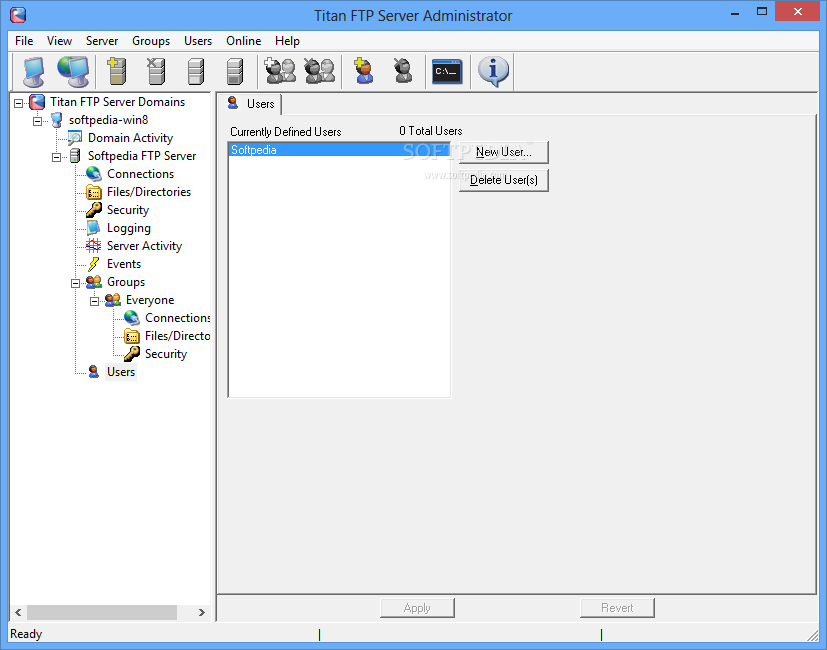Click the blue info bubble toolbar icon
The image size is (827, 650).
click(493, 71)
